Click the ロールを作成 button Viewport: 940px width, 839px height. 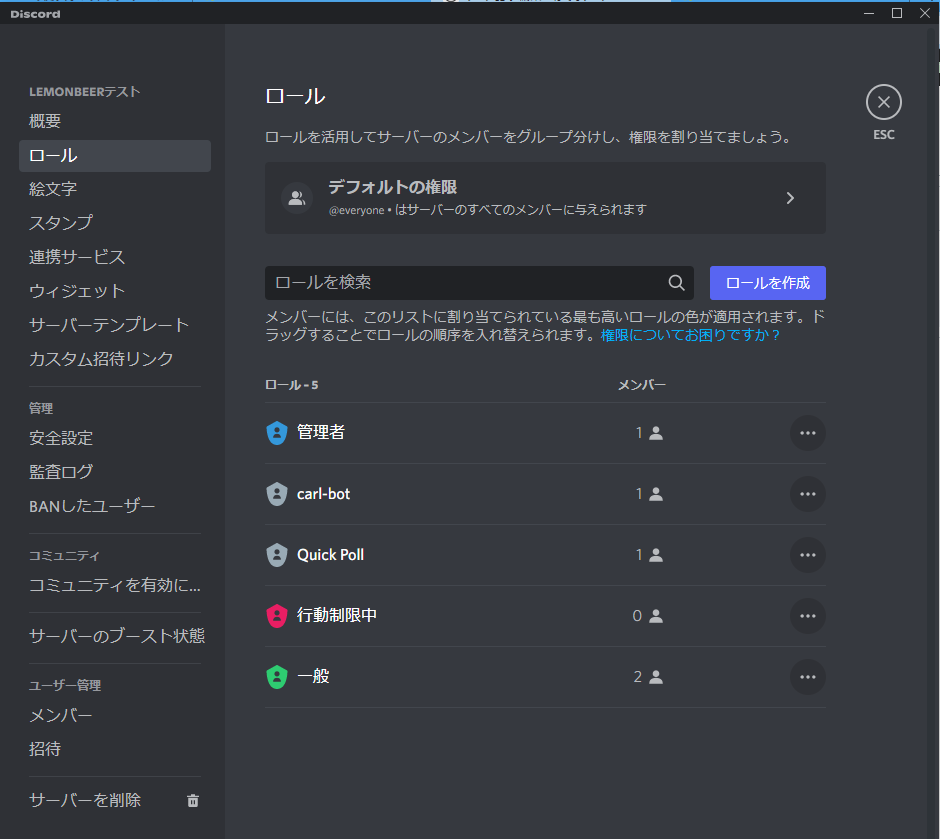(x=767, y=283)
